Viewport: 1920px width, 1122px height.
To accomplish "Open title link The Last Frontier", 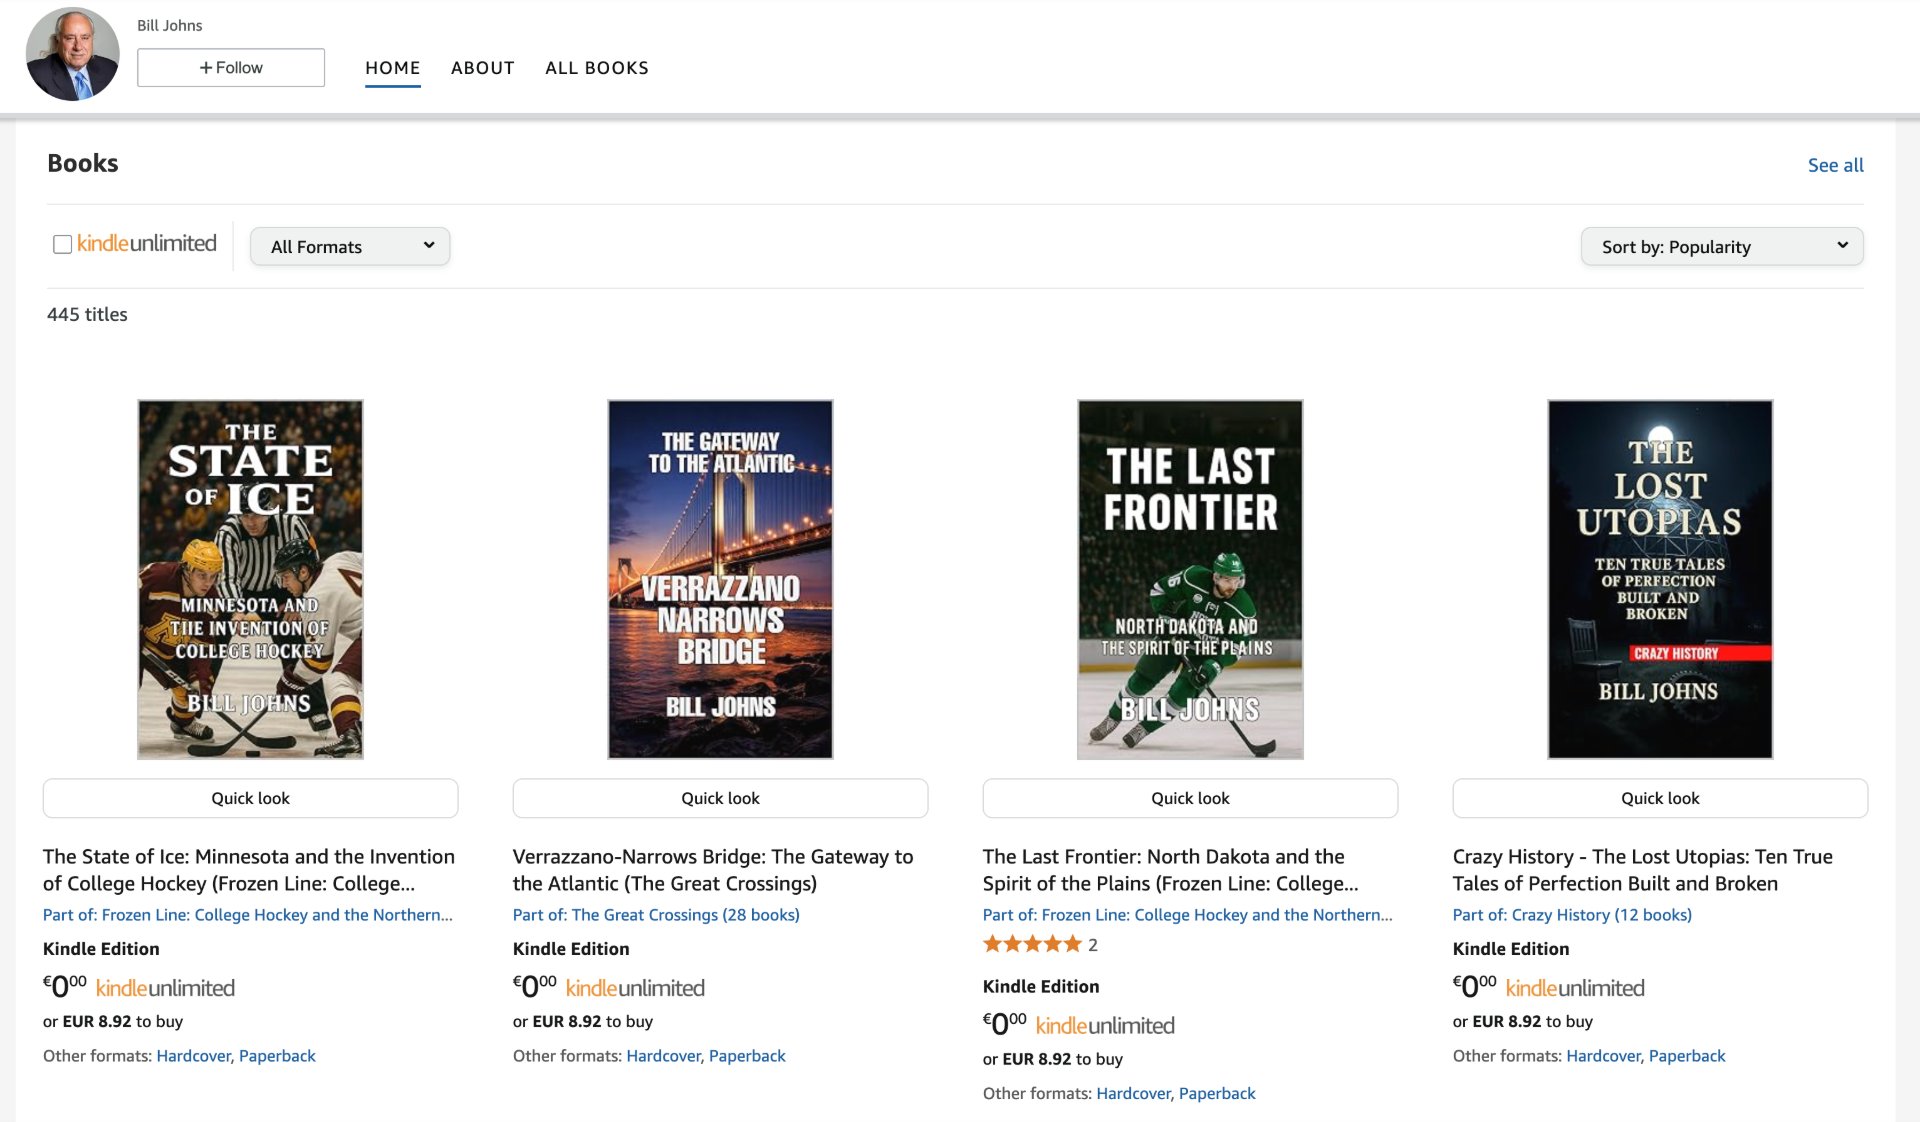I will [1171, 870].
